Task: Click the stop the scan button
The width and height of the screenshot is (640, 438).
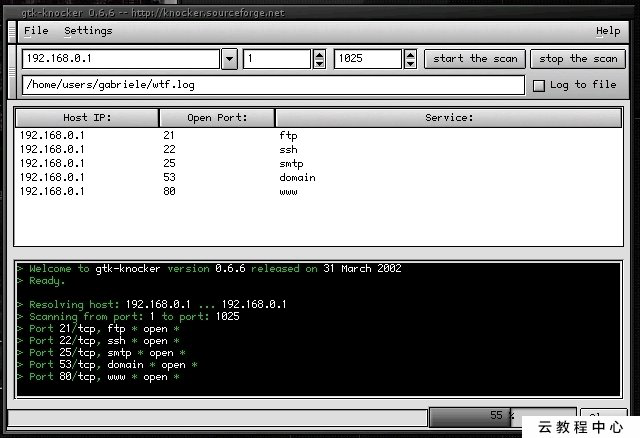Action: [x=578, y=59]
